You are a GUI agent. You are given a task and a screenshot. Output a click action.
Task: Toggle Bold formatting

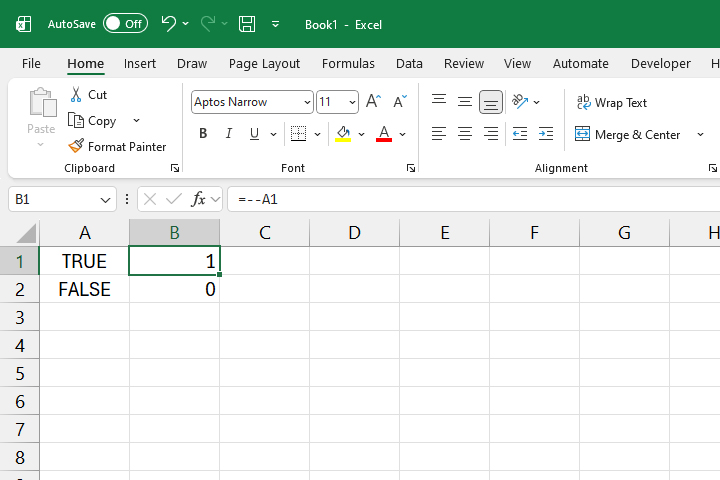point(203,134)
